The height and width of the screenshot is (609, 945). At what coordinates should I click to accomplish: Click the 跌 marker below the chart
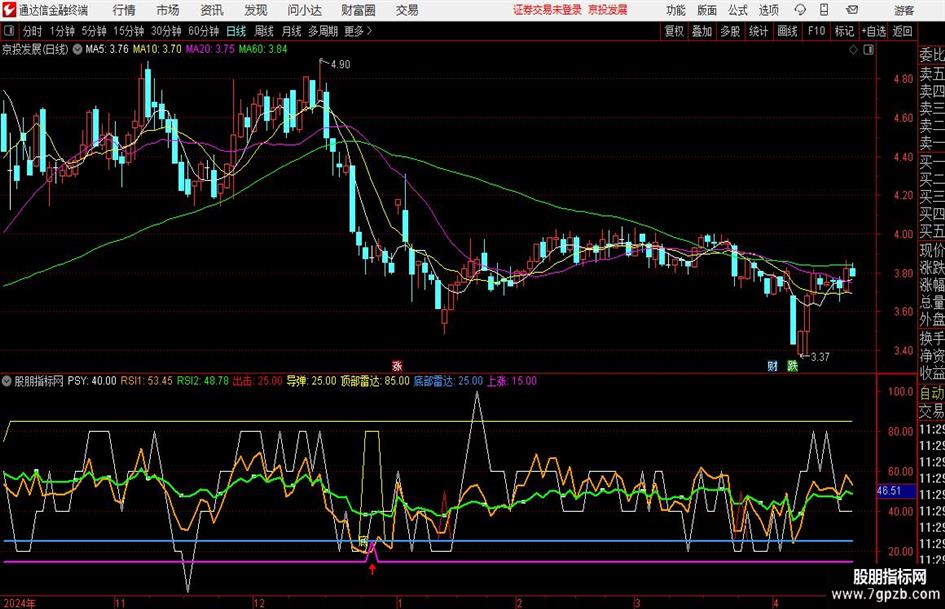click(x=793, y=365)
